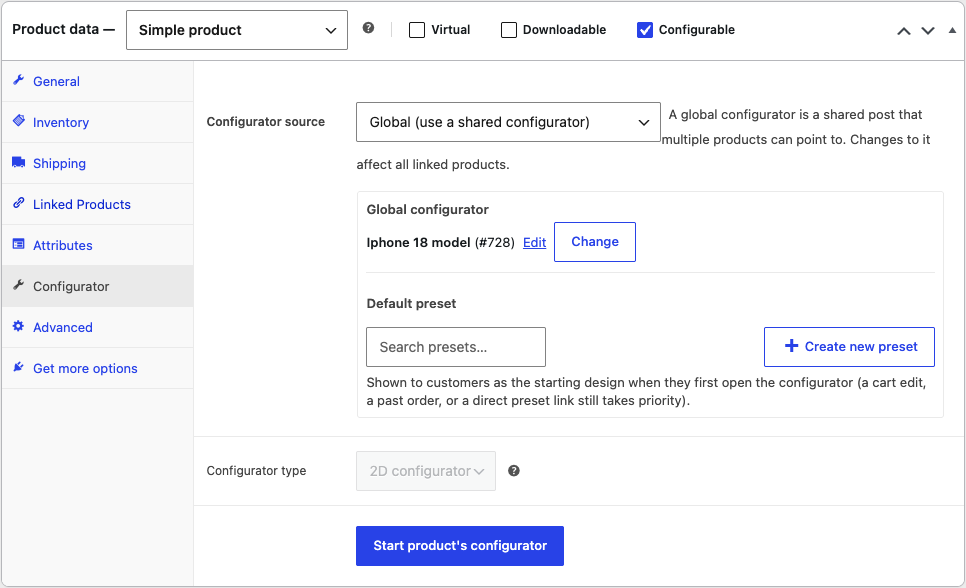This screenshot has width=966, height=588.
Task: Collapse the Product data panel
Action: pyautogui.click(x=952, y=30)
